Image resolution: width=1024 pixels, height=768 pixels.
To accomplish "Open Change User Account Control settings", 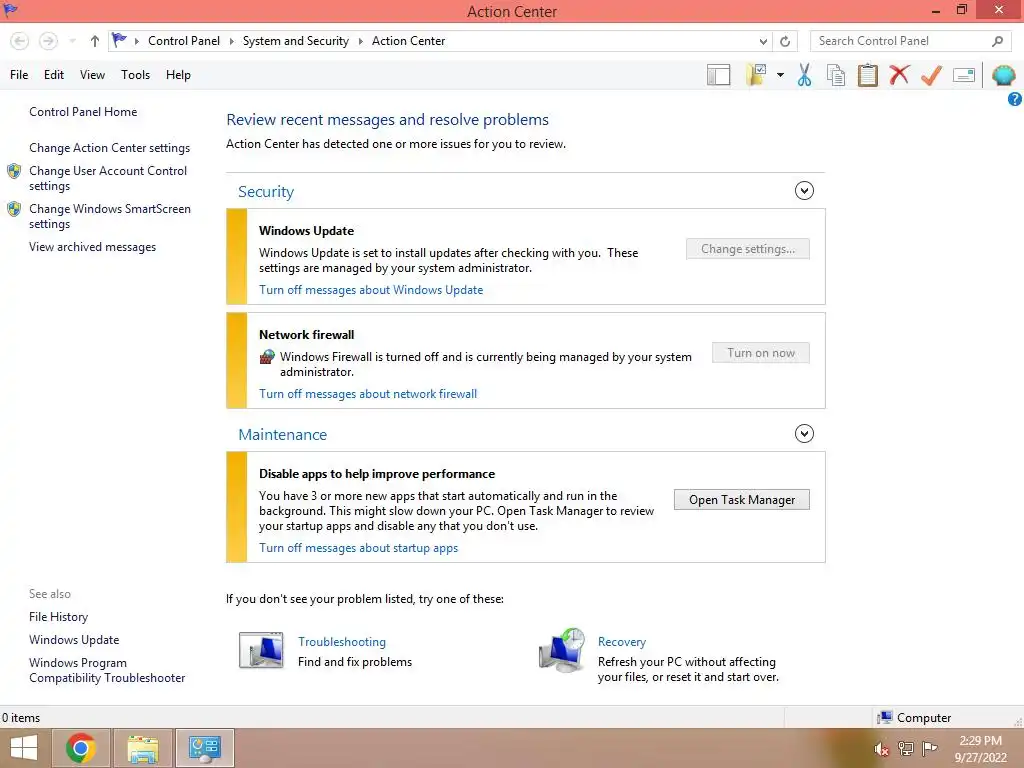I will pyautogui.click(x=108, y=178).
